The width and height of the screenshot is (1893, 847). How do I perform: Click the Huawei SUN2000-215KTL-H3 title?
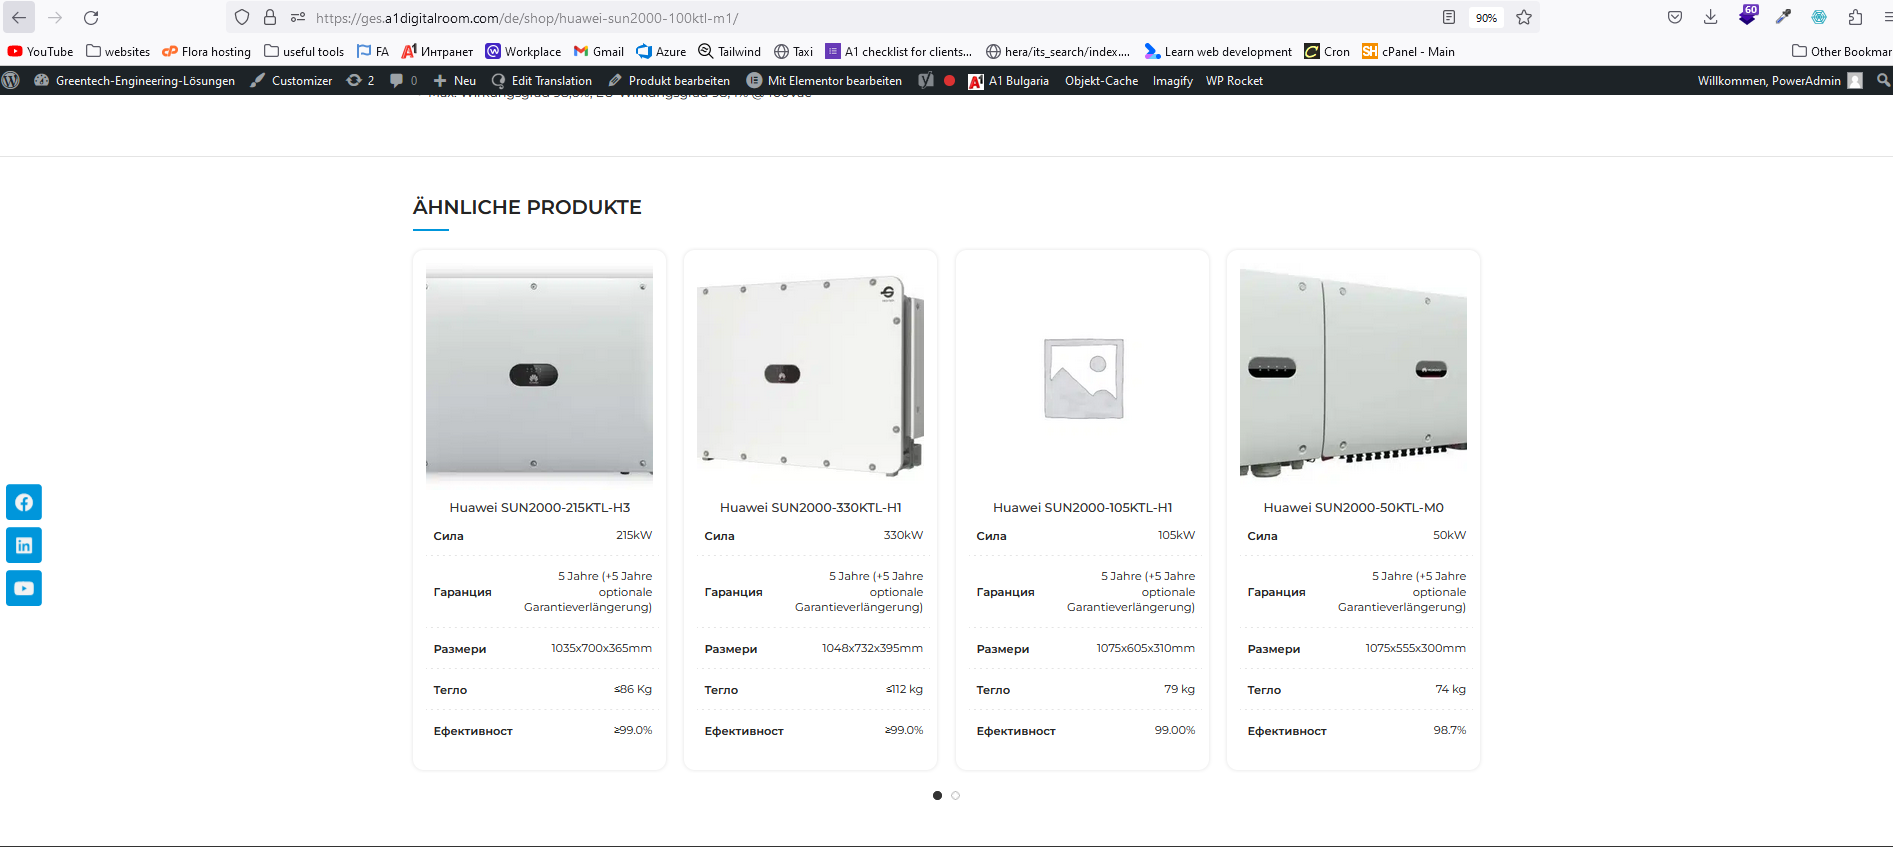539,507
